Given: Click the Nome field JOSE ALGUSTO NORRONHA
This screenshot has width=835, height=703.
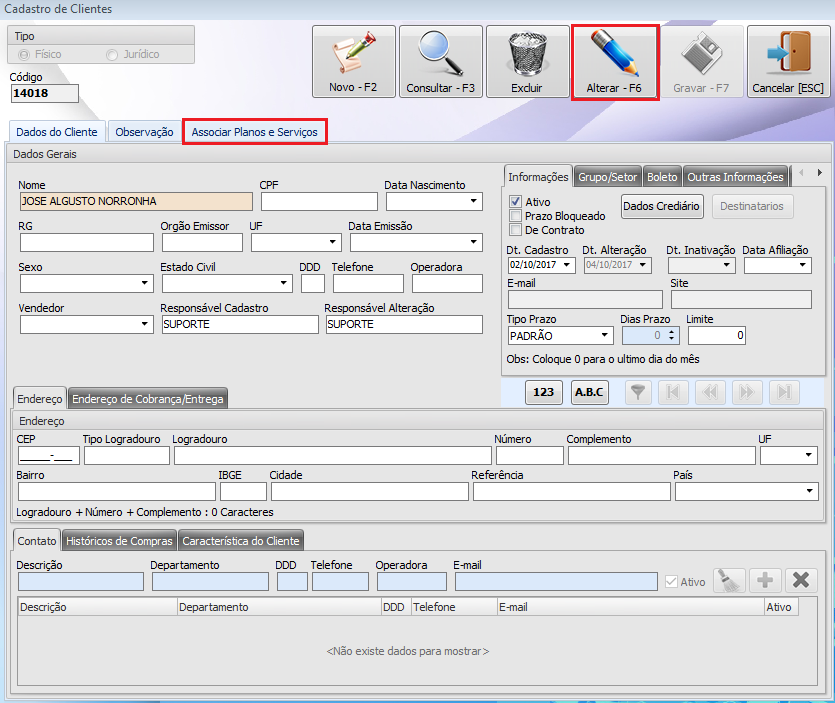Looking at the screenshot, I should (x=136, y=201).
